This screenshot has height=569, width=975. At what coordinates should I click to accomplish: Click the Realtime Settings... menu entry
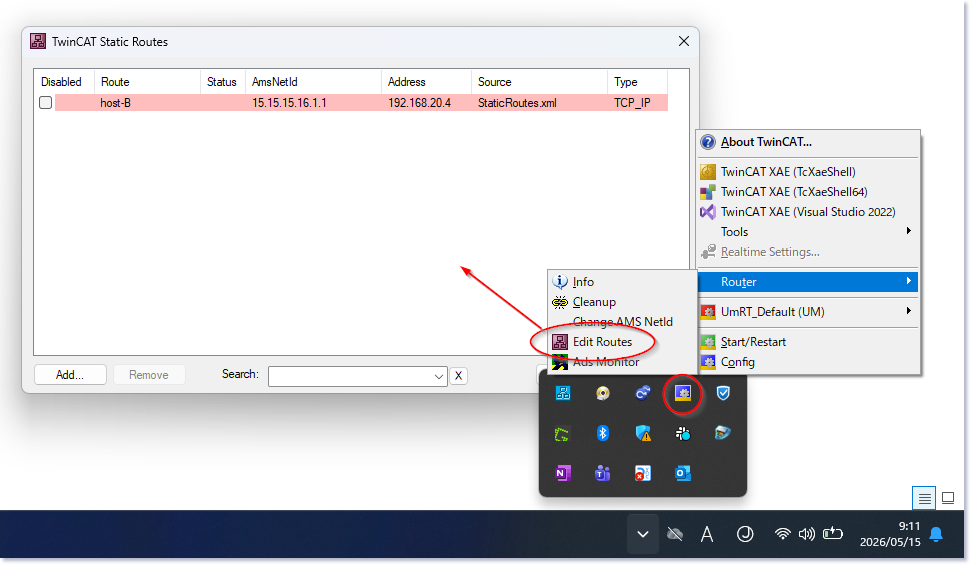coord(808,252)
